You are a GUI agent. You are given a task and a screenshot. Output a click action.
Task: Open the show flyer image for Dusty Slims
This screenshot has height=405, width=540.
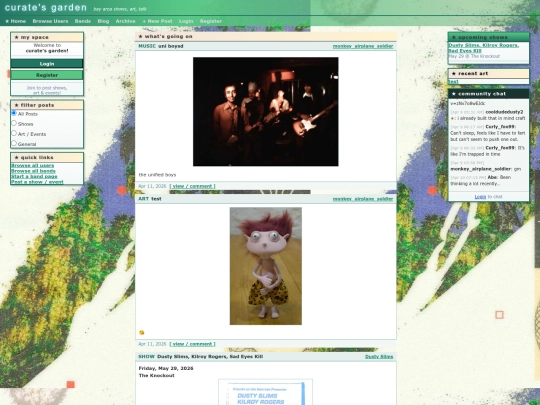point(266,392)
